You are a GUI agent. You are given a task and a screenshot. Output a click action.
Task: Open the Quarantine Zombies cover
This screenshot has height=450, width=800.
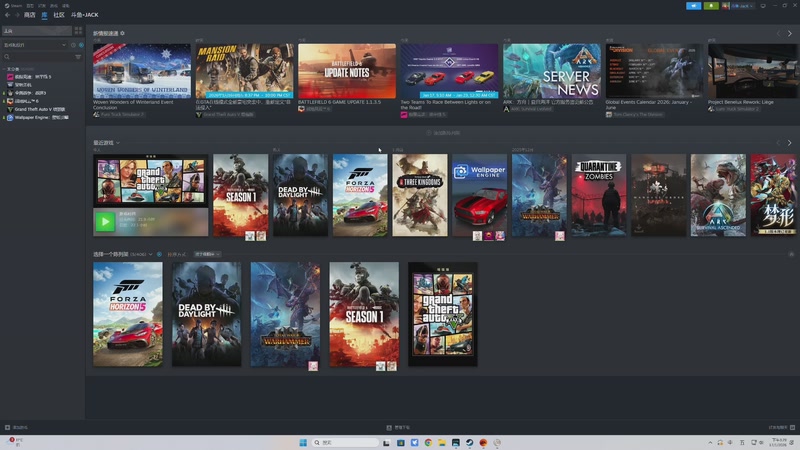tap(598, 195)
